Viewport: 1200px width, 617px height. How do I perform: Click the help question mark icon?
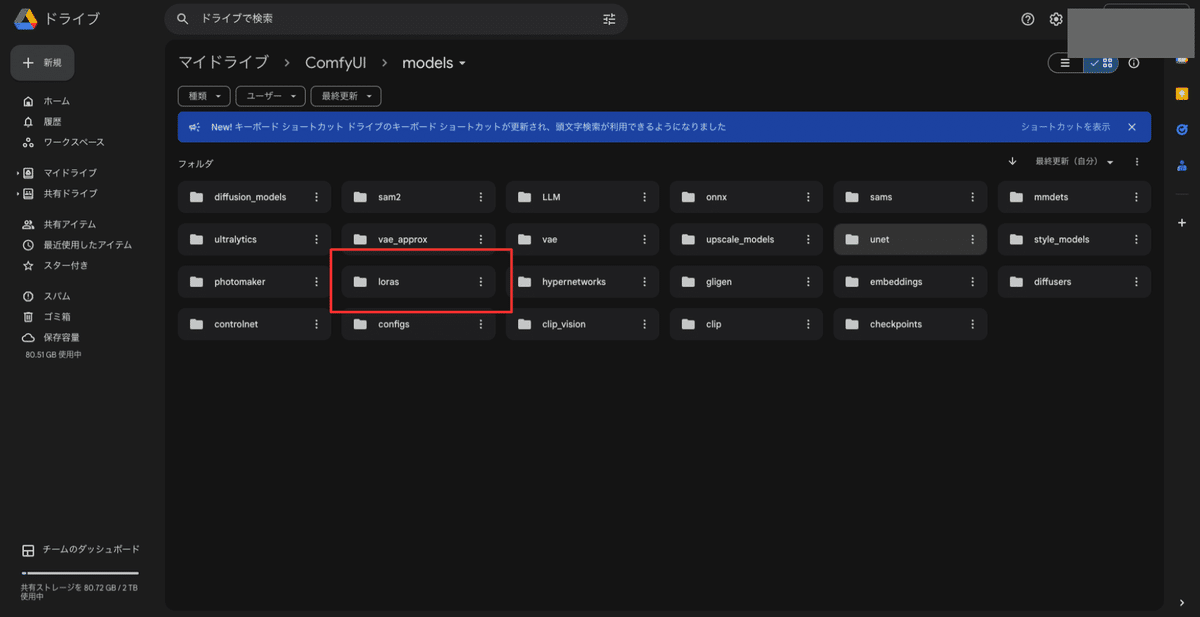[1027, 19]
